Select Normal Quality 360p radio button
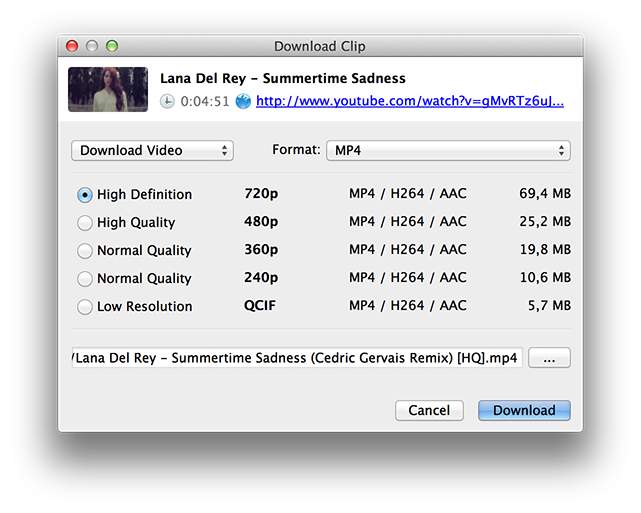The width and height of the screenshot is (641, 513). click(x=85, y=251)
